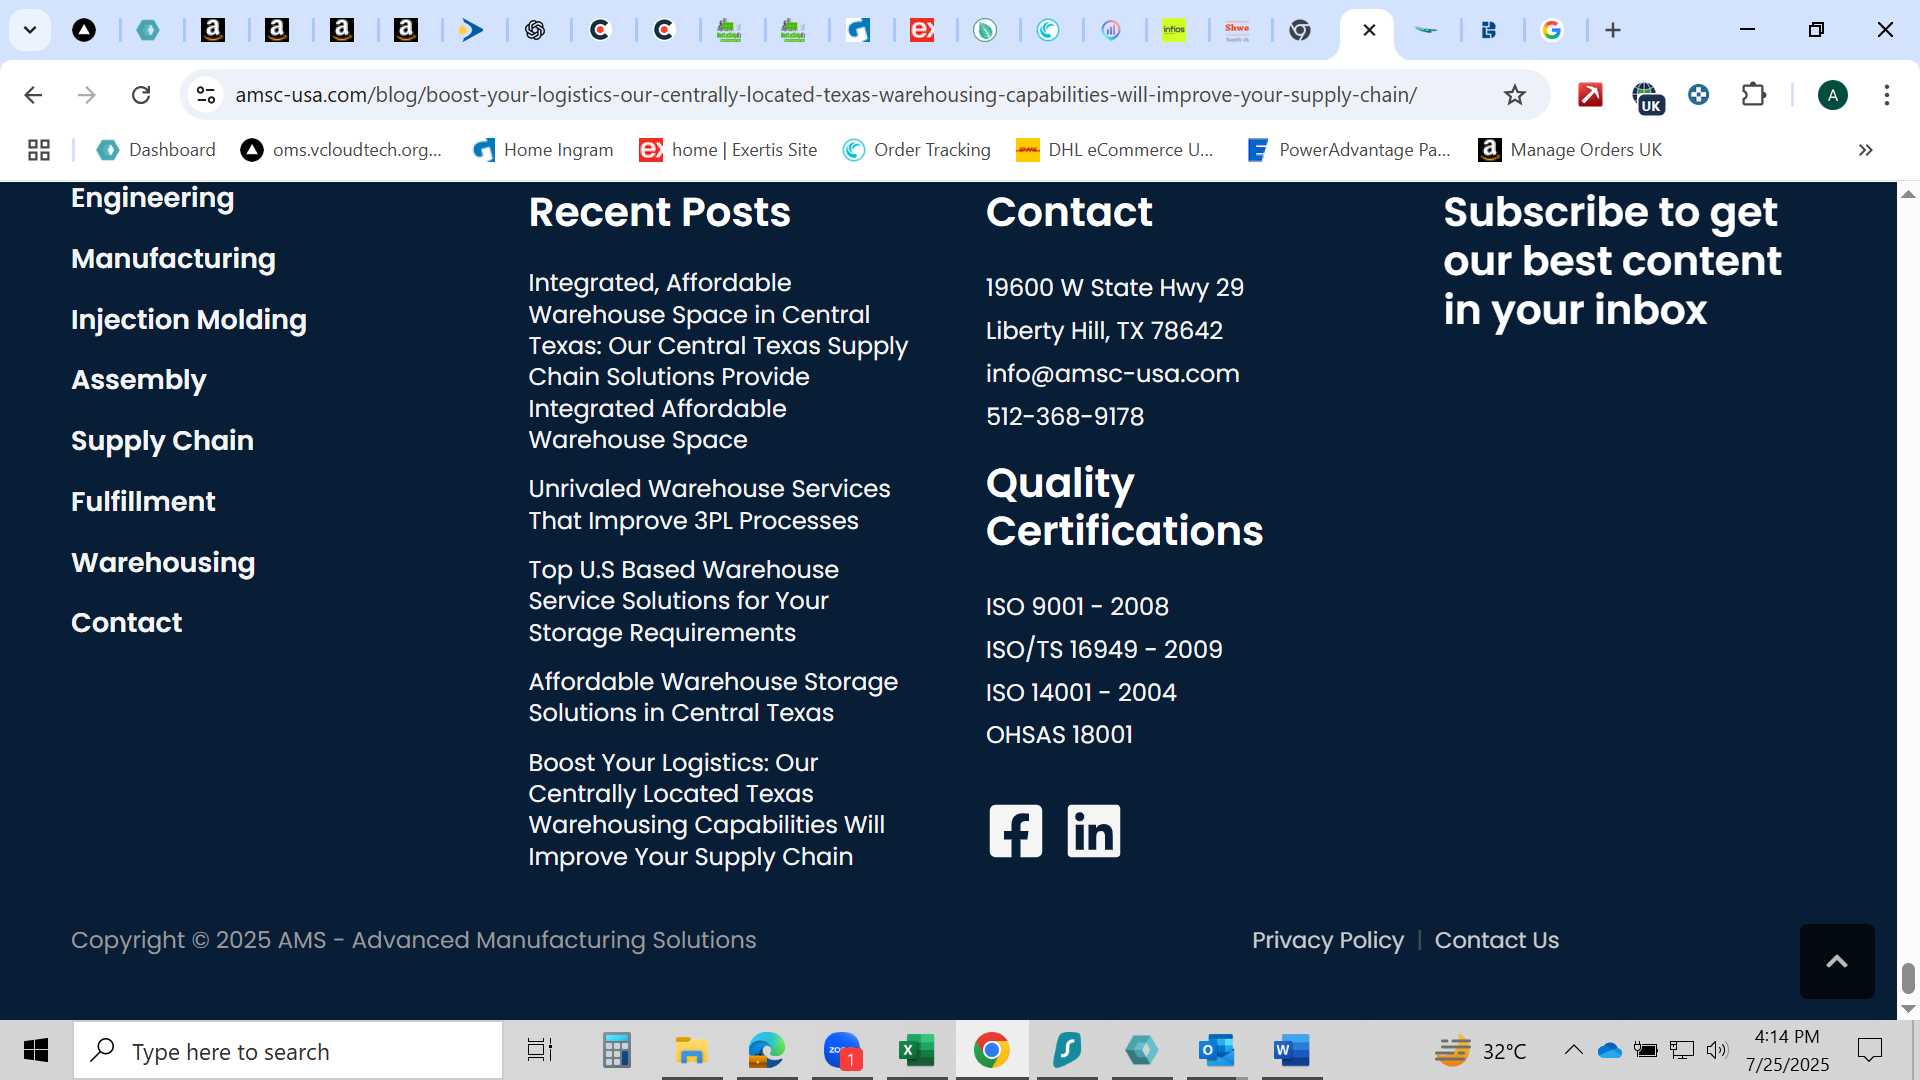Read Top U.S Based Warehouse Service post
1920x1080 pixels.
click(x=683, y=601)
